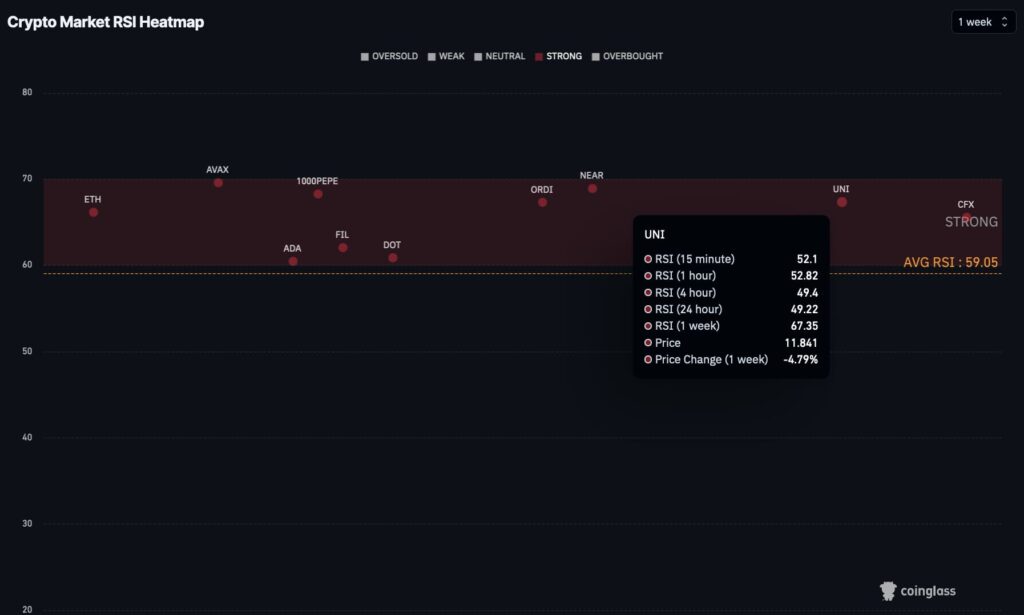Toggle the NEUTRAL legend filter
This screenshot has height=615, width=1024.
[x=500, y=56]
